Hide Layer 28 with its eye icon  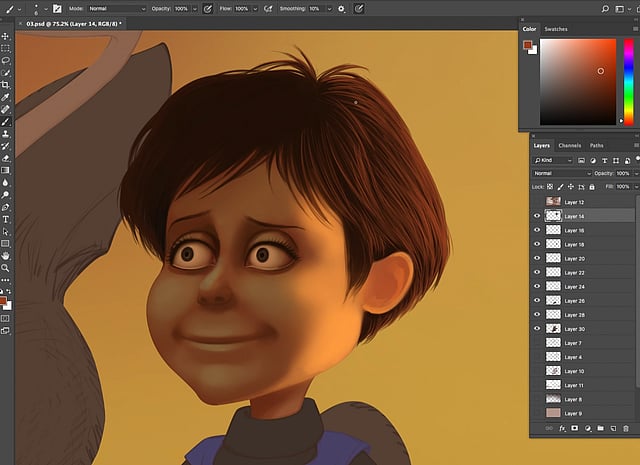(537, 314)
